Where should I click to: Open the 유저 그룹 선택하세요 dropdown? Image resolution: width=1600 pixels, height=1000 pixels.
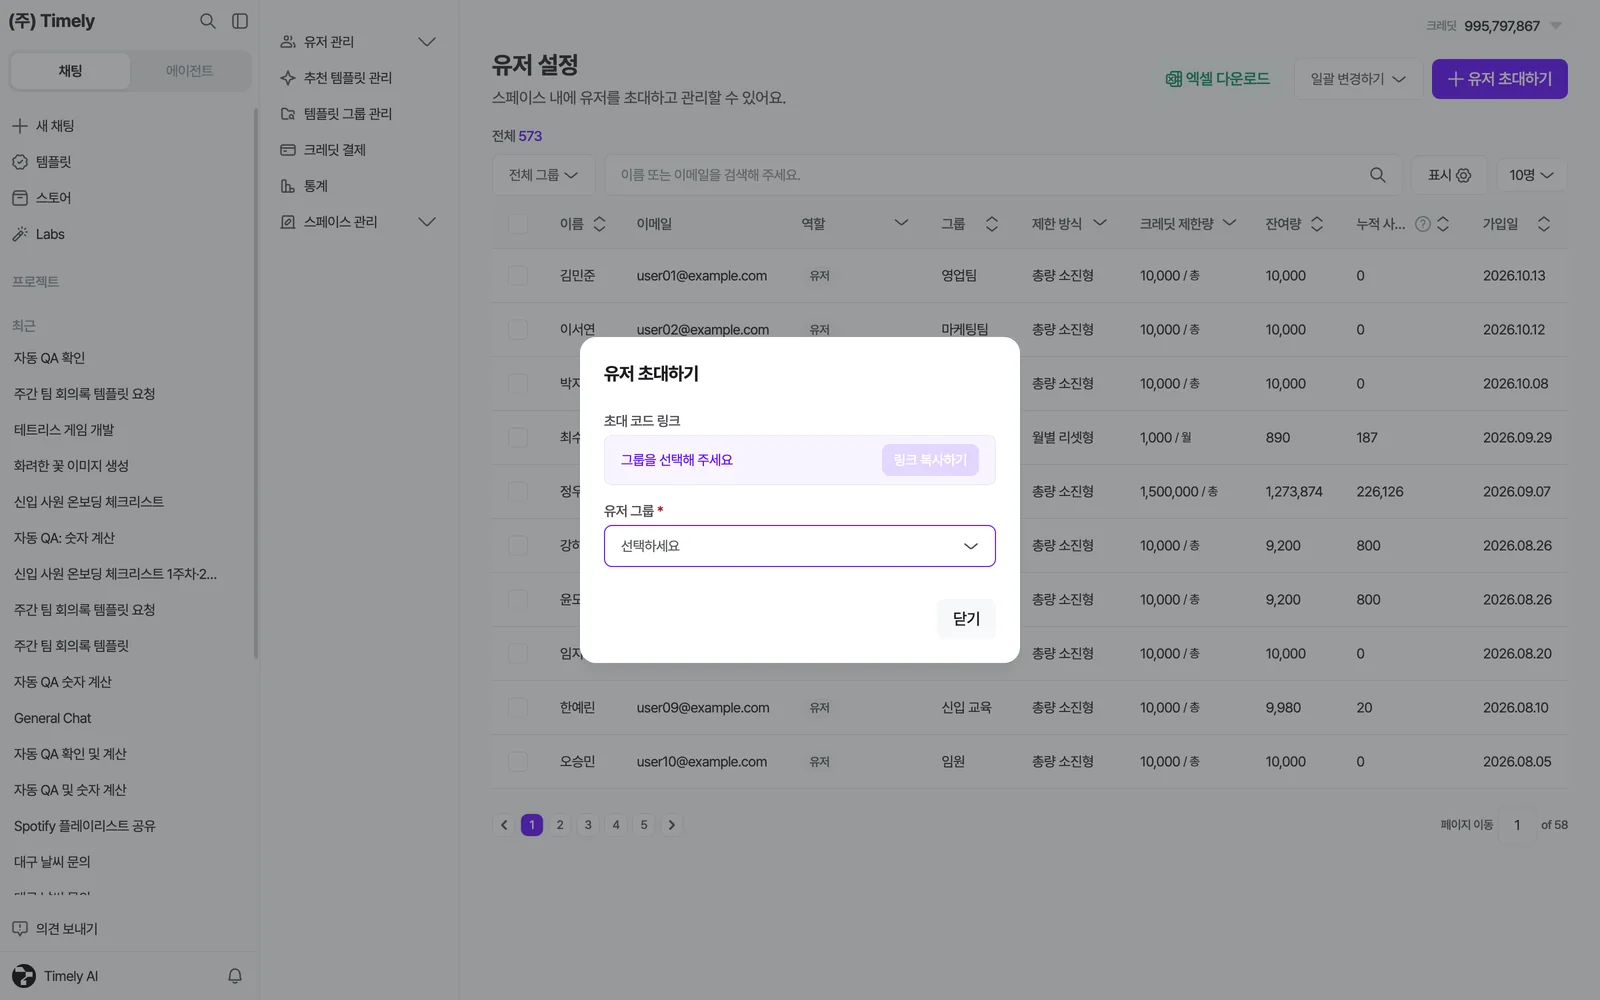point(800,546)
